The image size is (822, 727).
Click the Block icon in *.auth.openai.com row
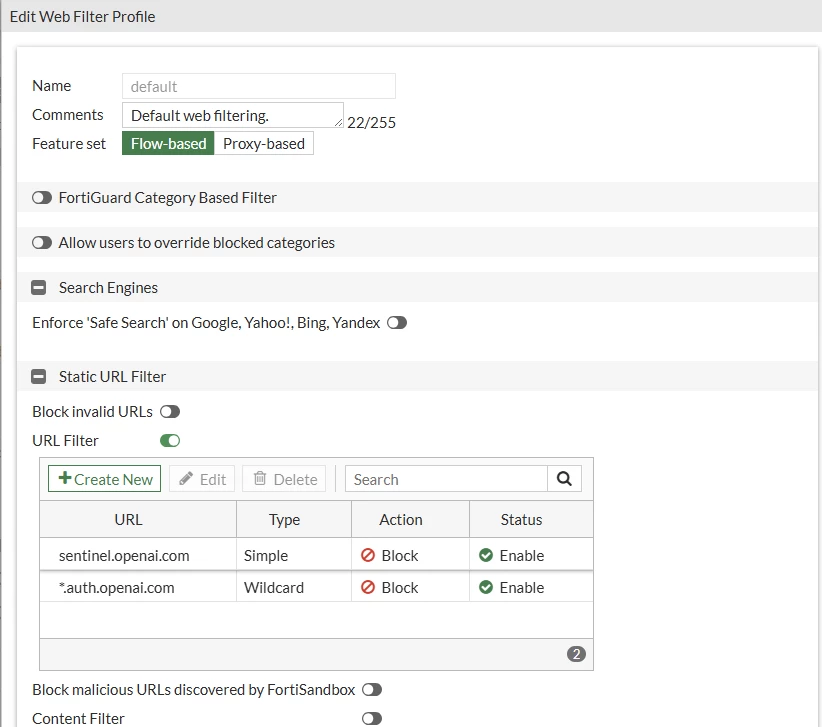(368, 587)
